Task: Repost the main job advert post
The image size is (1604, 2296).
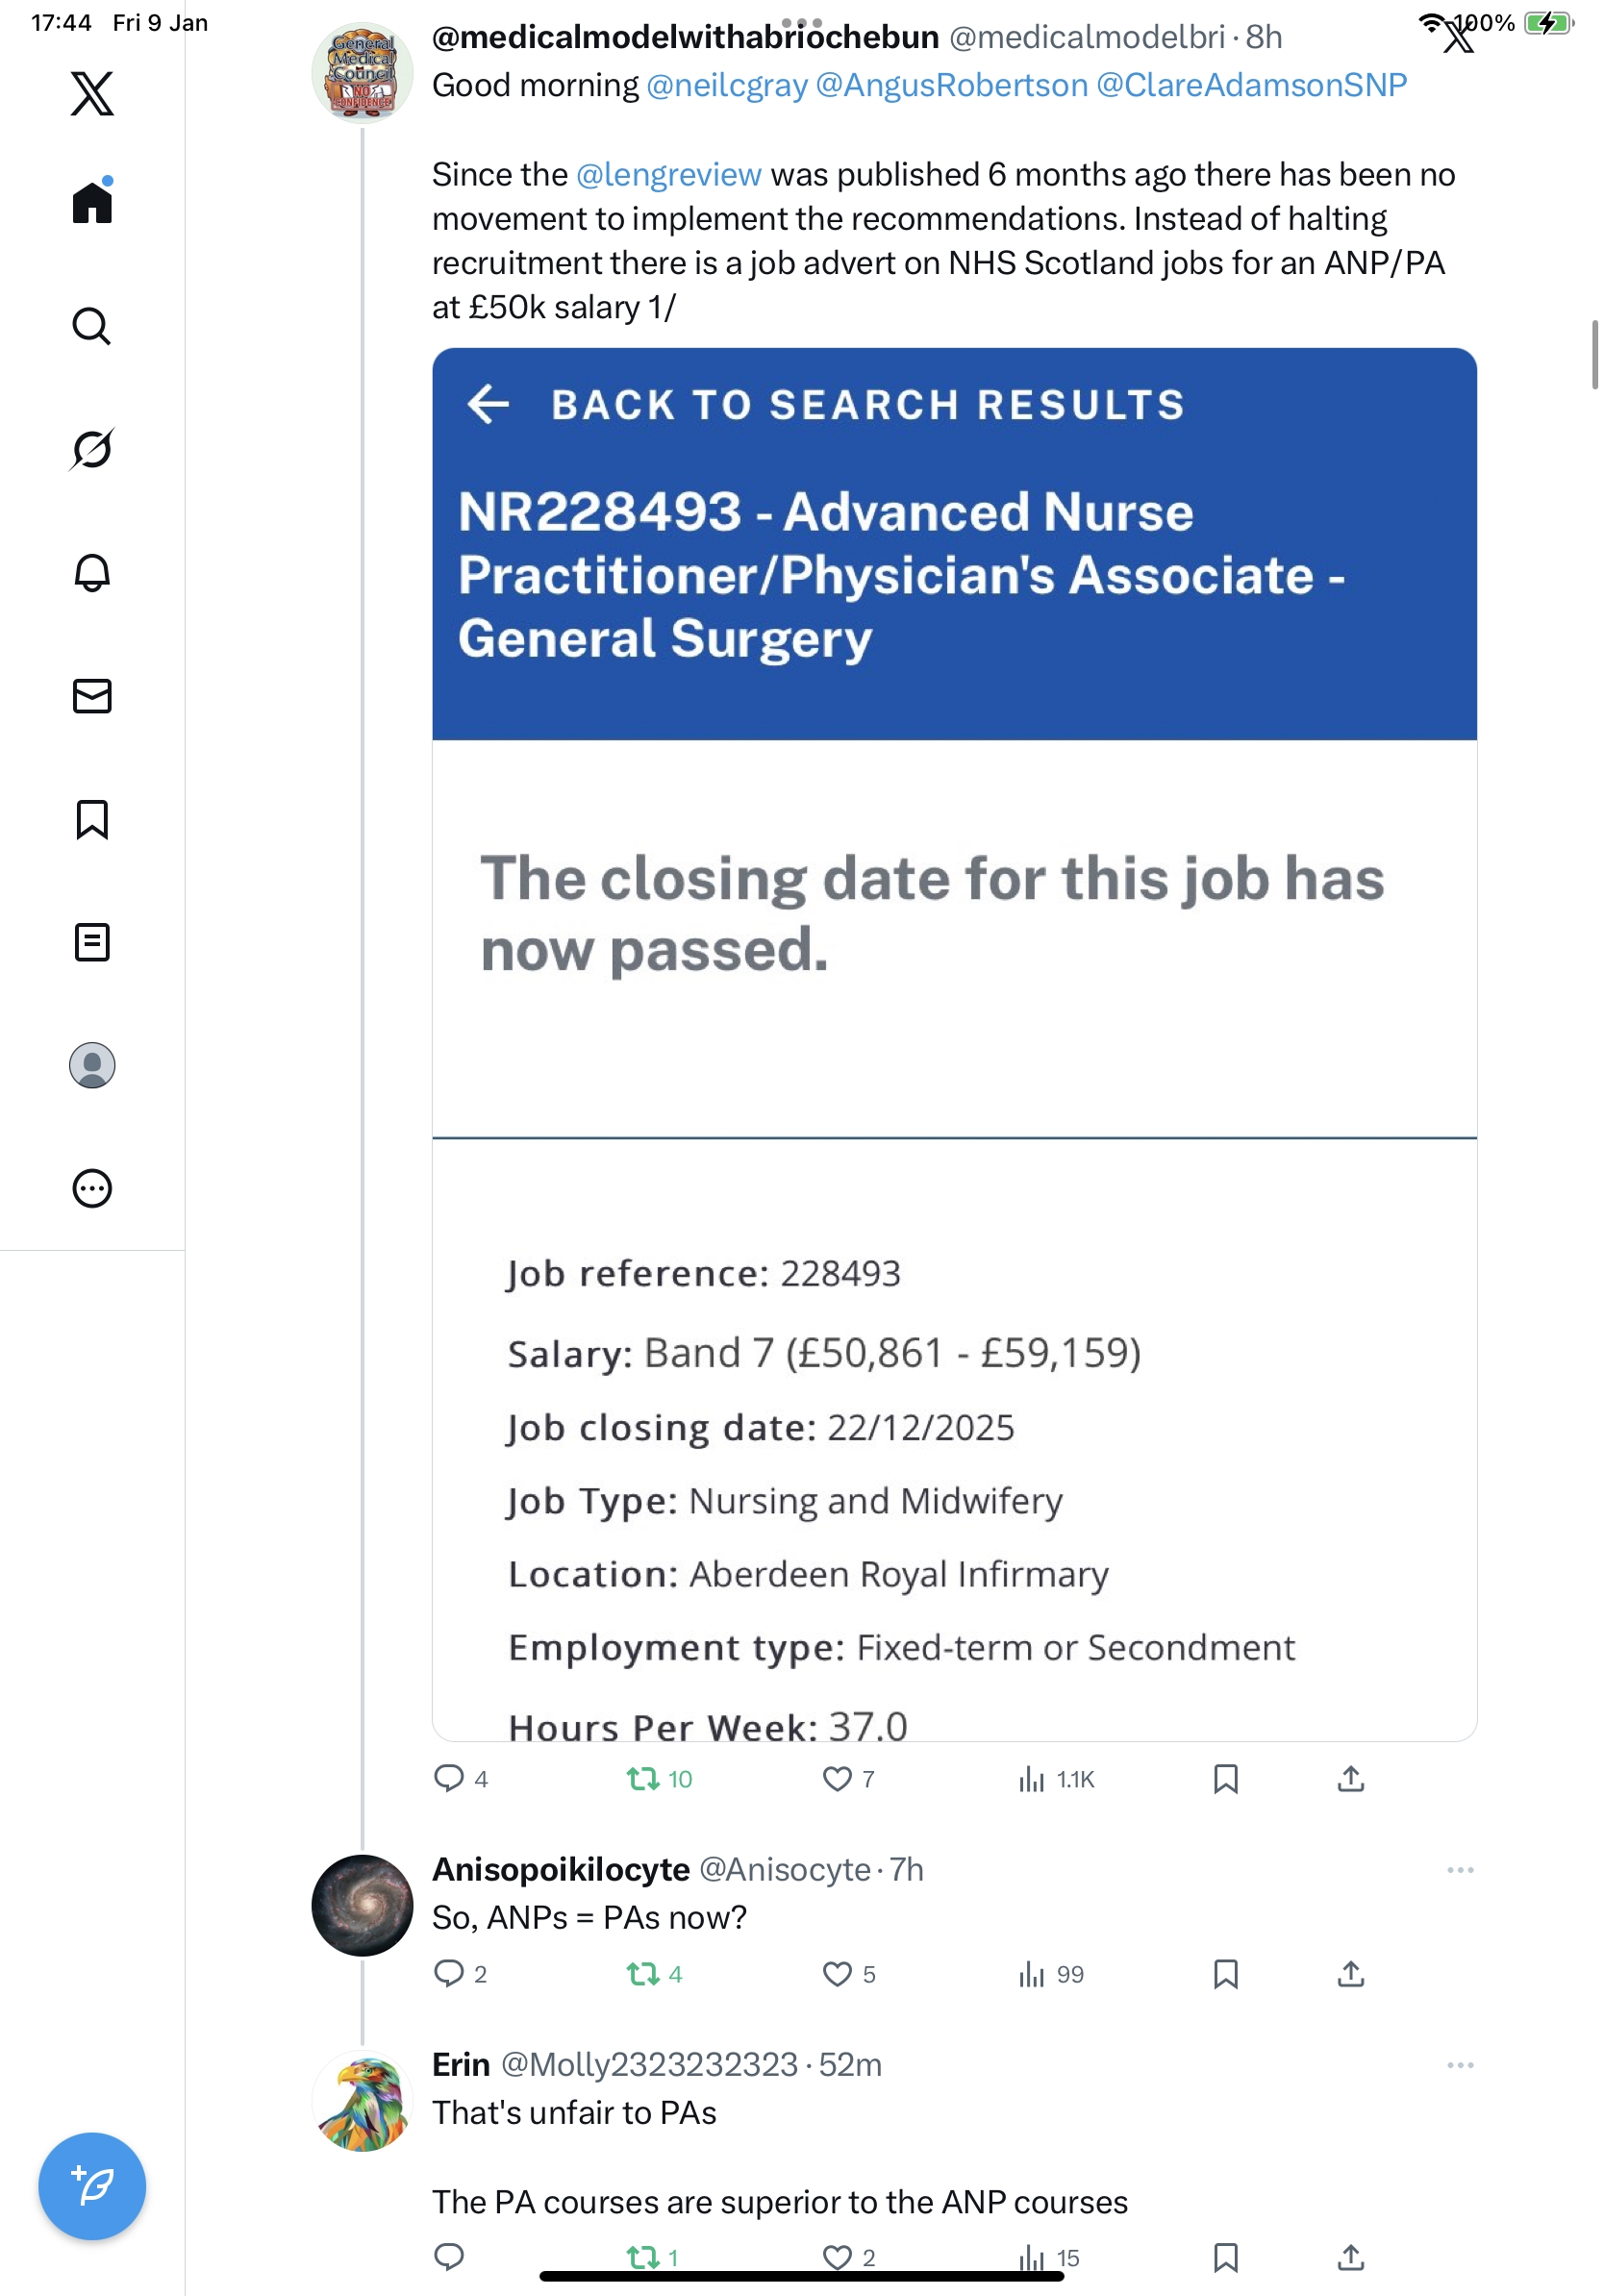Action: pyautogui.click(x=643, y=1779)
